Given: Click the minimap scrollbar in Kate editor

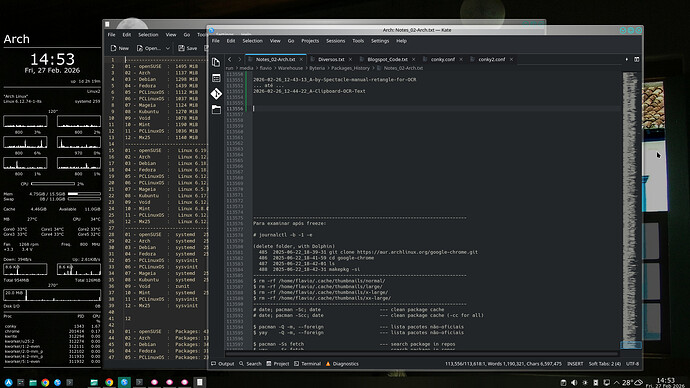Looking at the screenshot, I should pyautogui.click(x=630, y=211).
